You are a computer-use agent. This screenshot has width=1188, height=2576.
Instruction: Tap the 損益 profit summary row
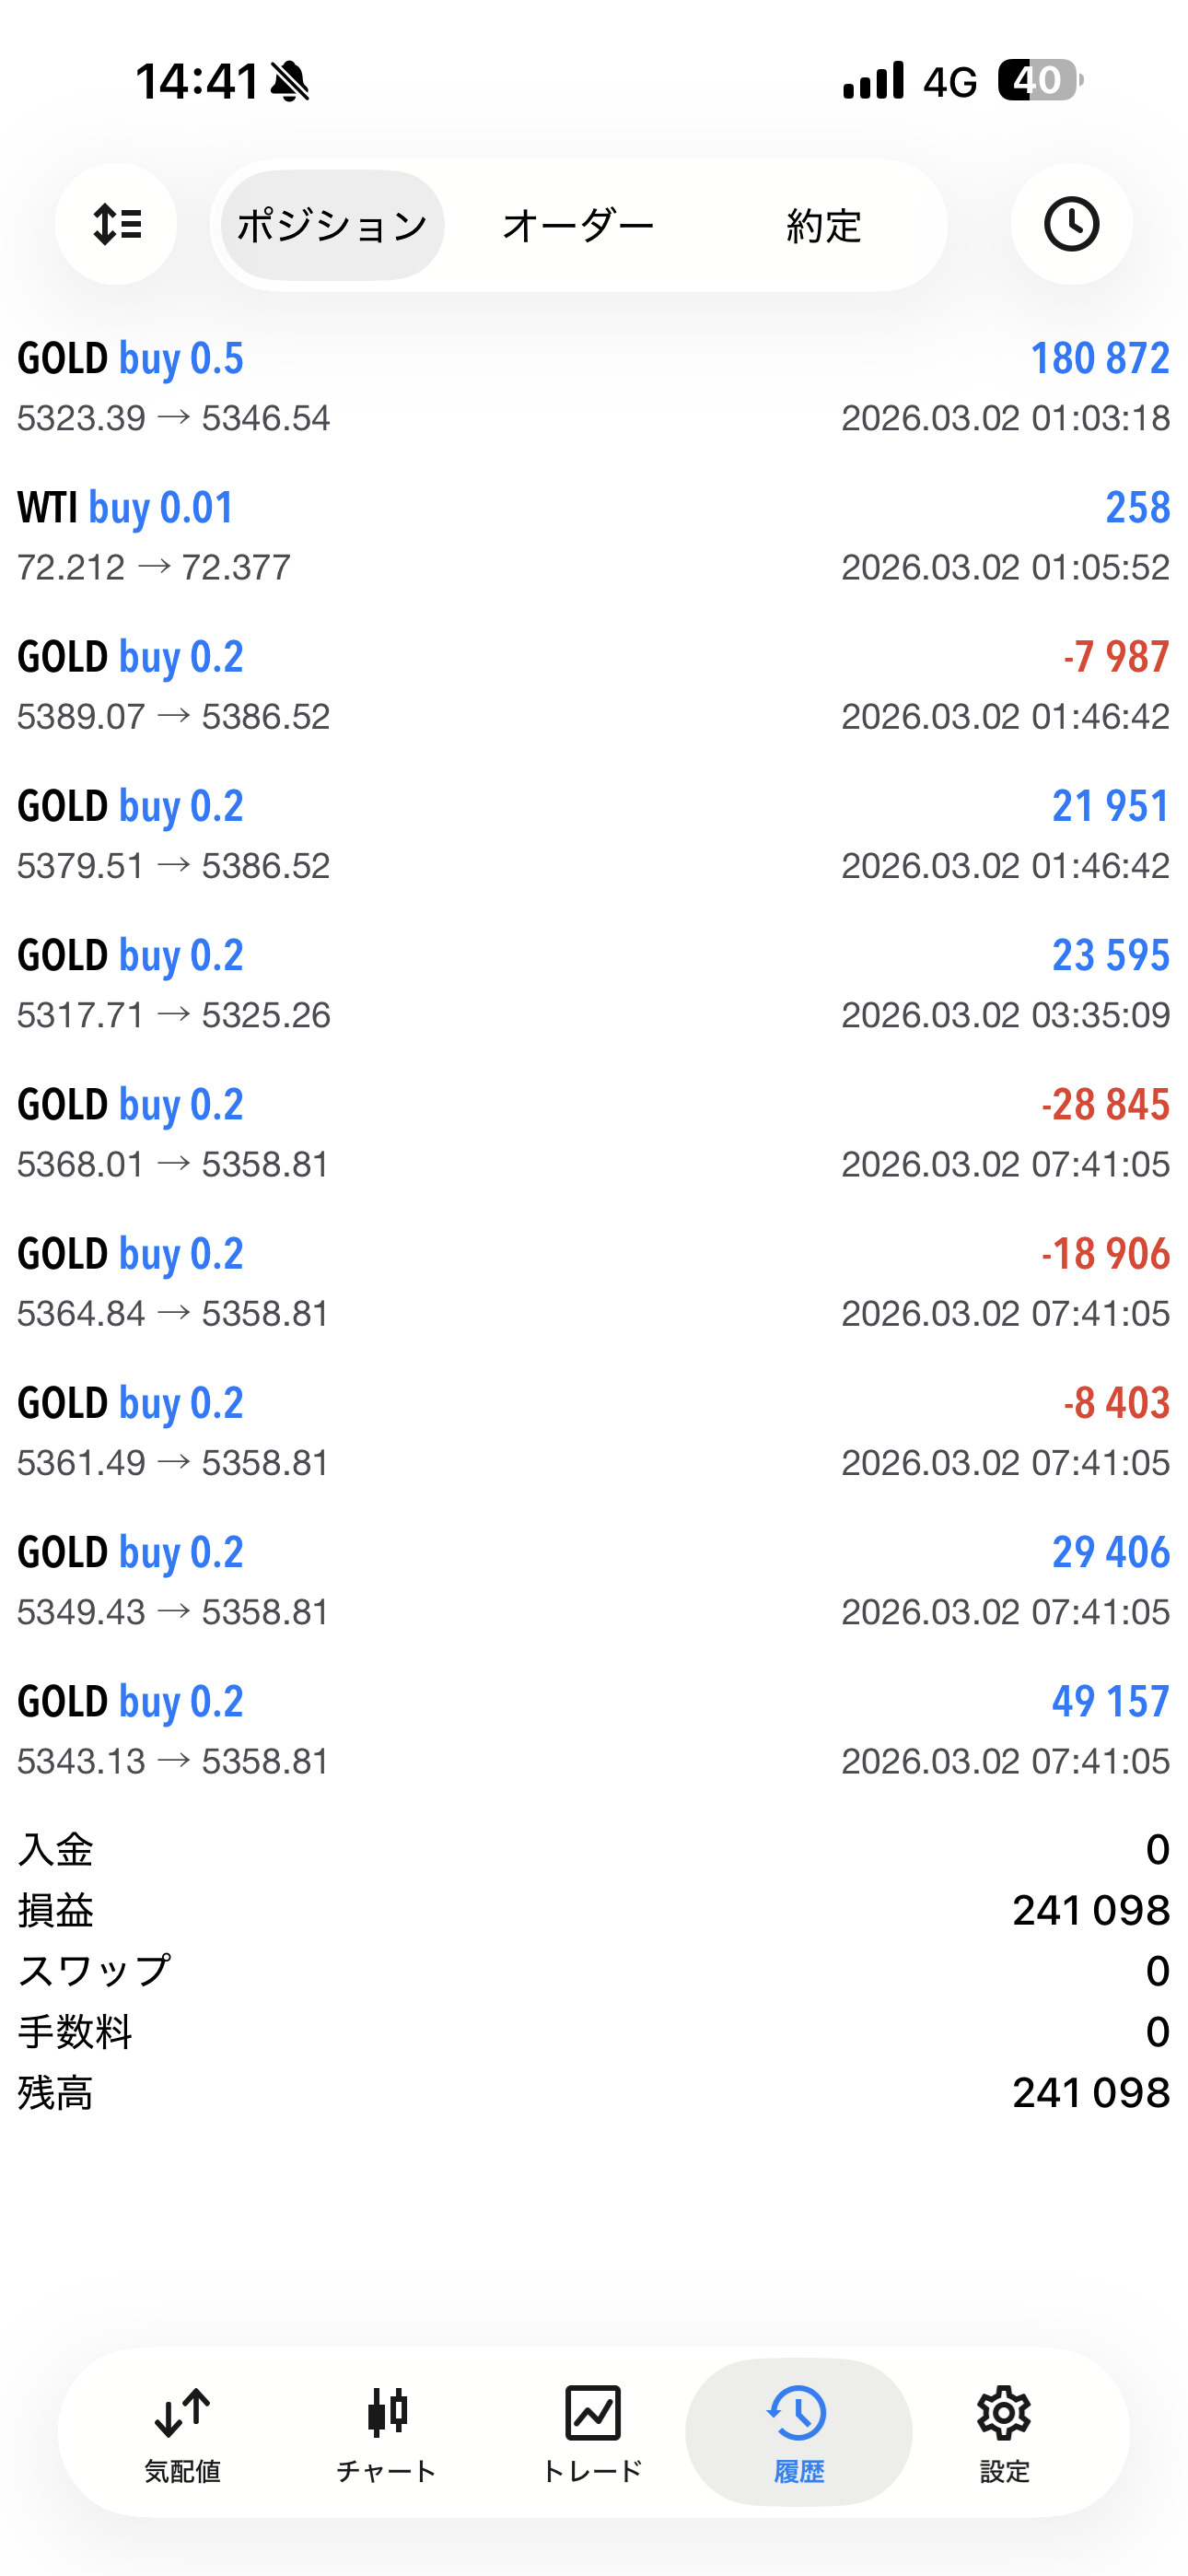pyautogui.click(x=594, y=1910)
